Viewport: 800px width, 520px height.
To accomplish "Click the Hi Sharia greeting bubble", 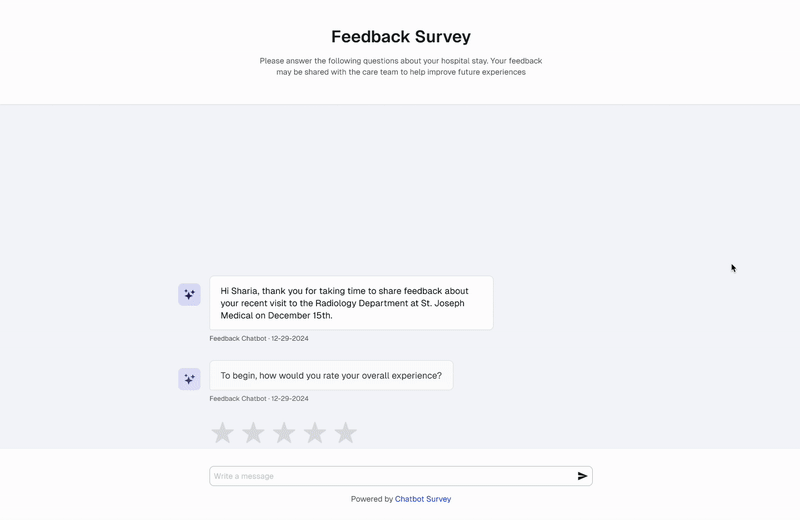I will tap(351, 303).
